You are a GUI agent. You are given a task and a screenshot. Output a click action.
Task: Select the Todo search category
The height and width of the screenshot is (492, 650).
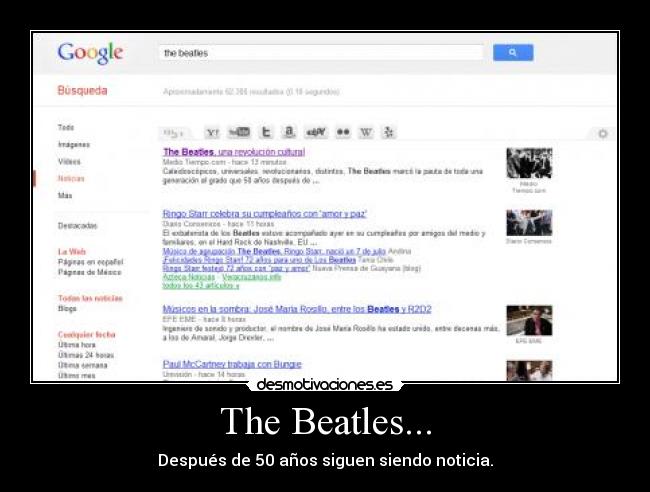tap(66, 127)
